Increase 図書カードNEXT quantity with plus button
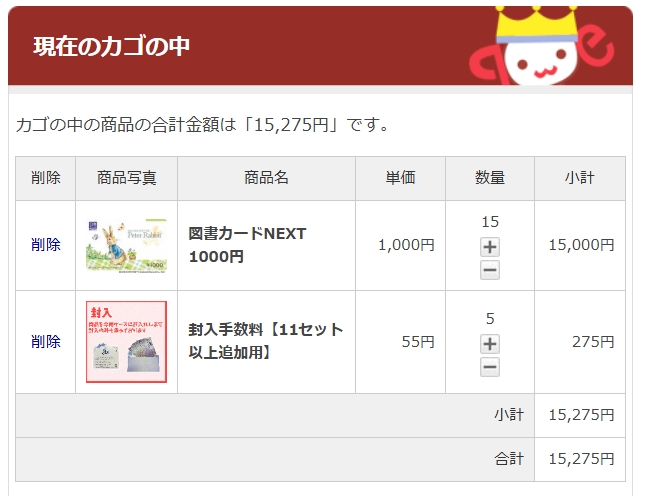Viewport: 648px width, 496px height. pos(490,247)
